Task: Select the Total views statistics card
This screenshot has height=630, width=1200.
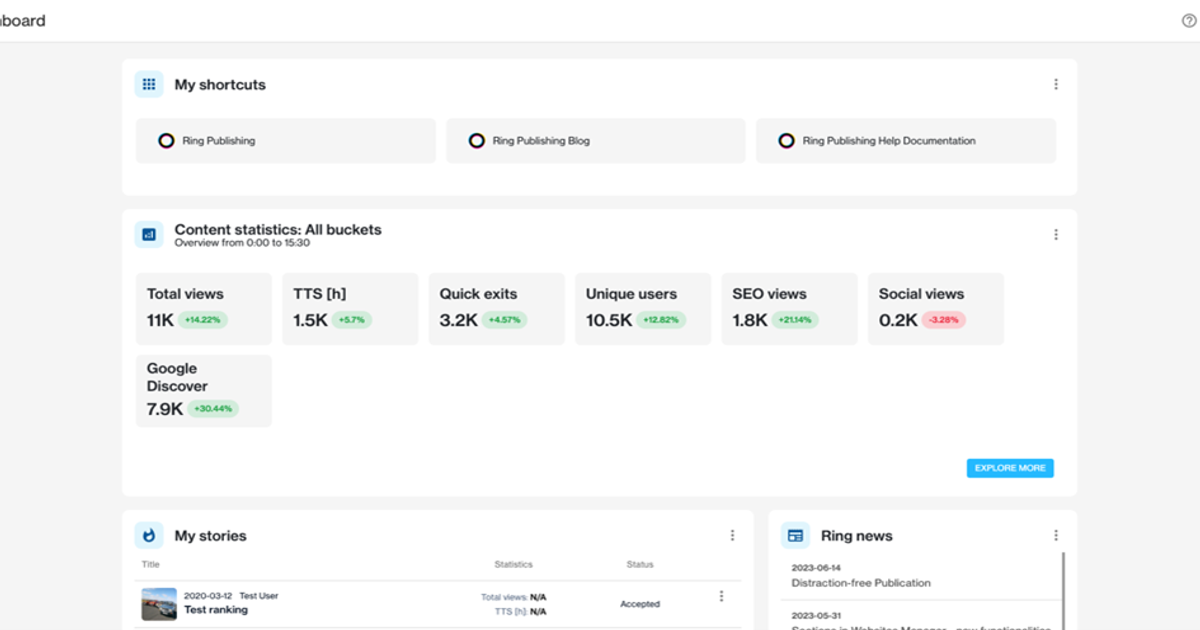Action: pyautogui.click(x=203, y=308)
